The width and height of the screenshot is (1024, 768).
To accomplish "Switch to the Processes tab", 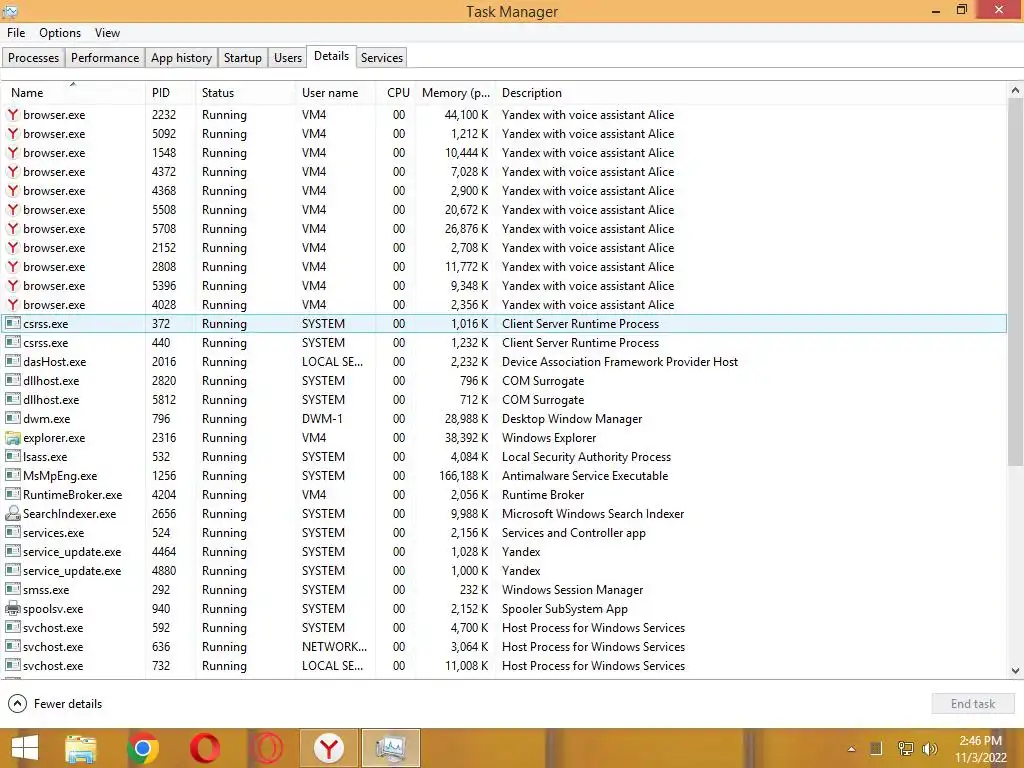I will (33, 57).
